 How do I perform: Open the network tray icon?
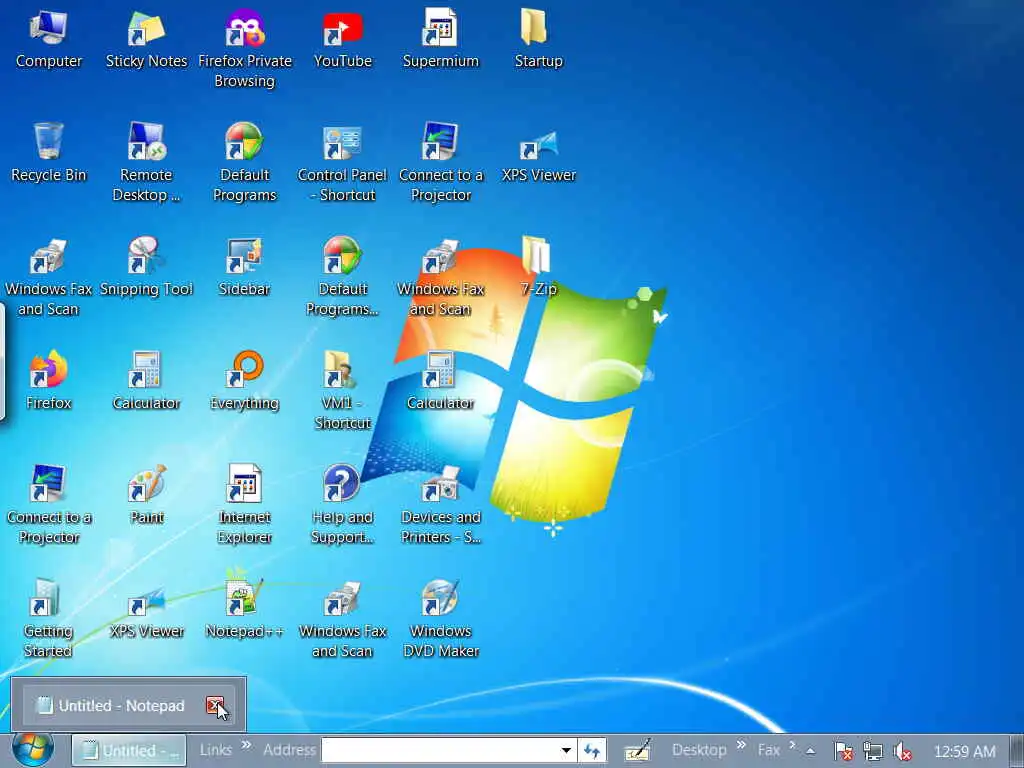[x=873, y=752]
